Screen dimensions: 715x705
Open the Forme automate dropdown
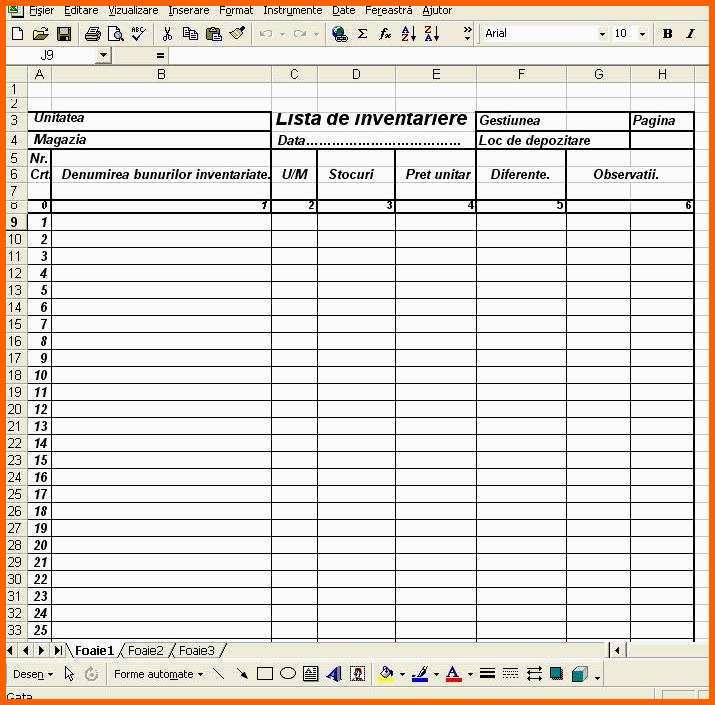pyautogui.click(x=158, y=674)
